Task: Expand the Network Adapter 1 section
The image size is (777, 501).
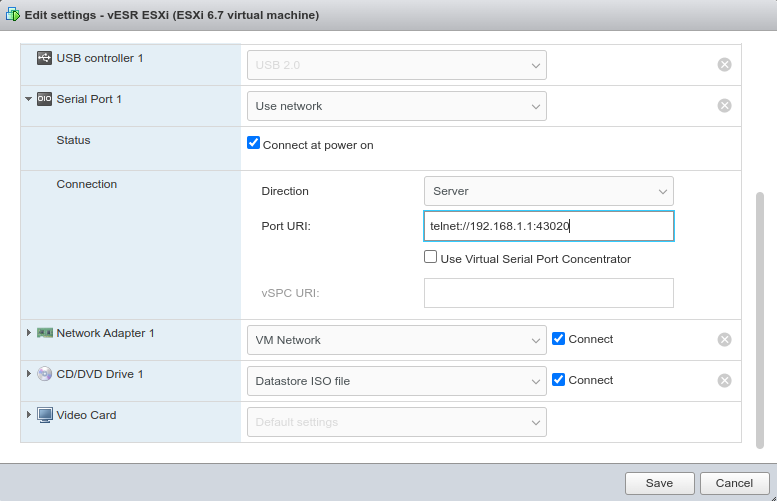Action: tap(29, 333)
